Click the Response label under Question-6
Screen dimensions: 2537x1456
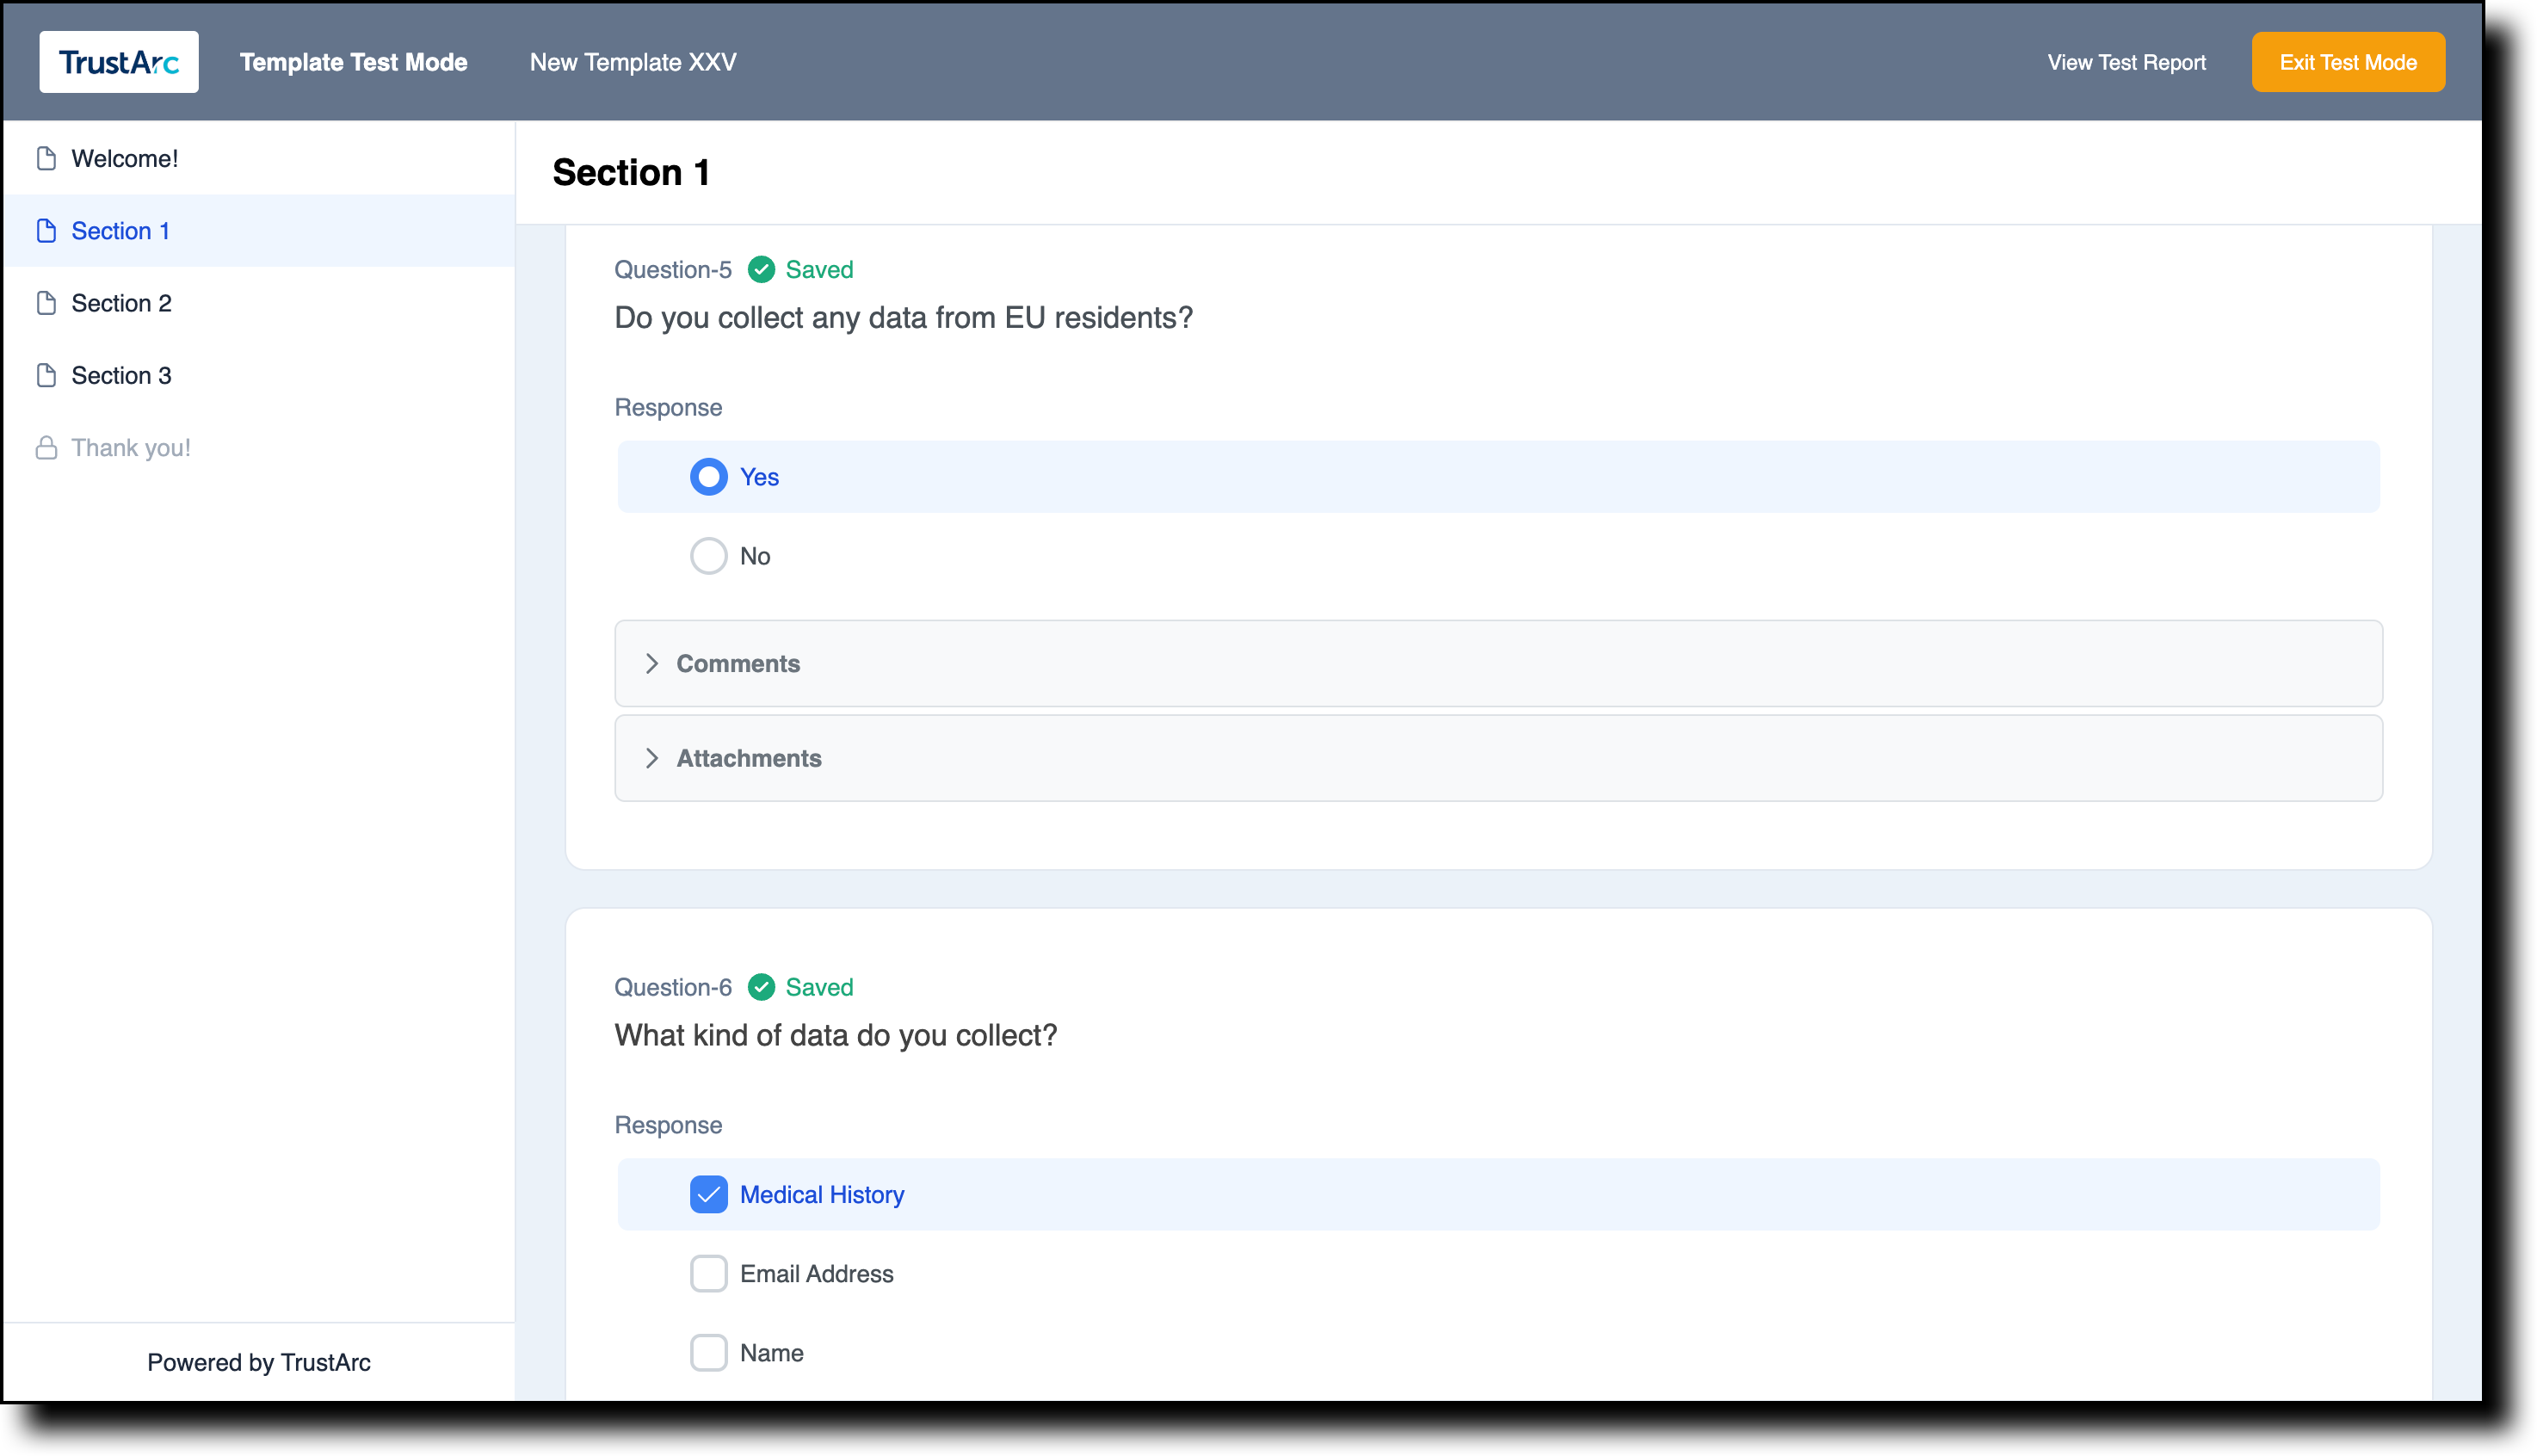coord(668,1125)
